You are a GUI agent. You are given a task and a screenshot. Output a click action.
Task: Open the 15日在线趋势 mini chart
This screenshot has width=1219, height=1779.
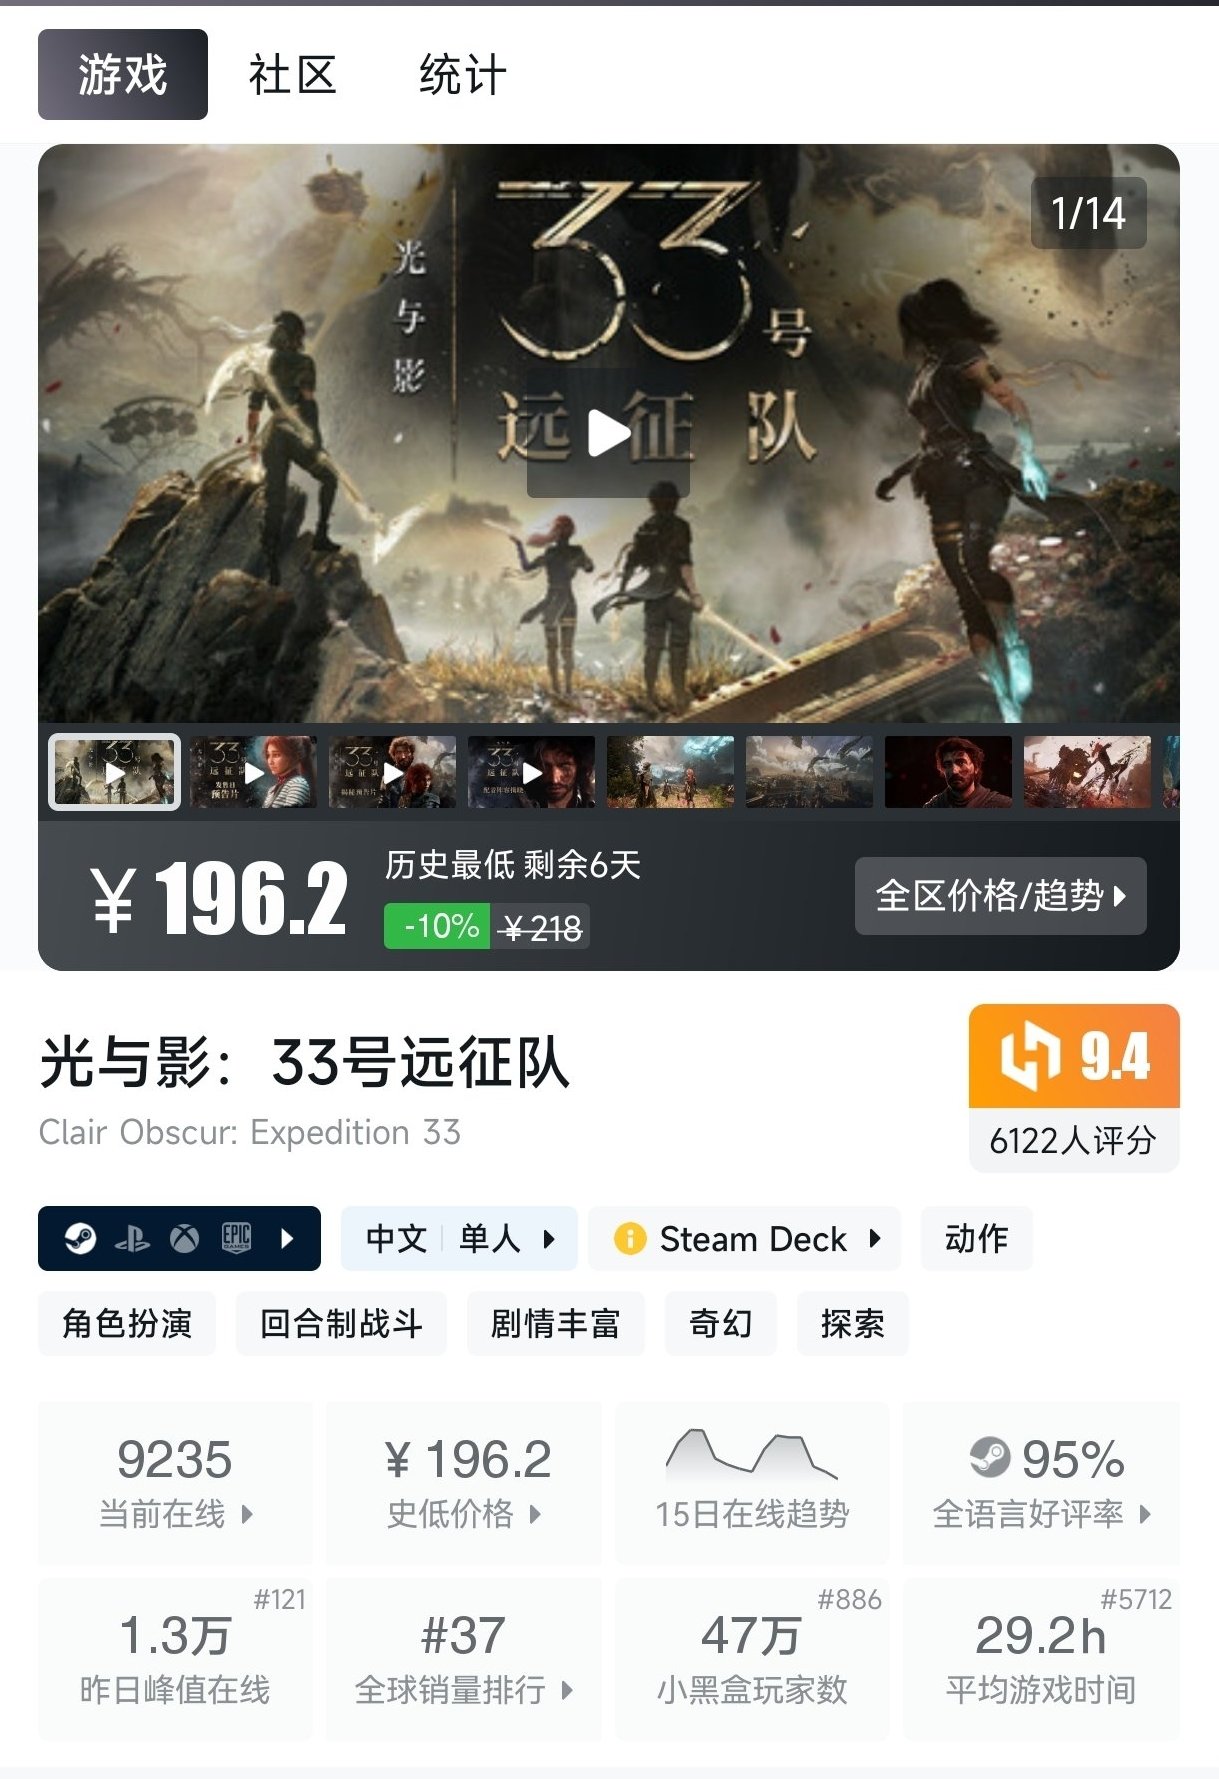pos(752,1483)
